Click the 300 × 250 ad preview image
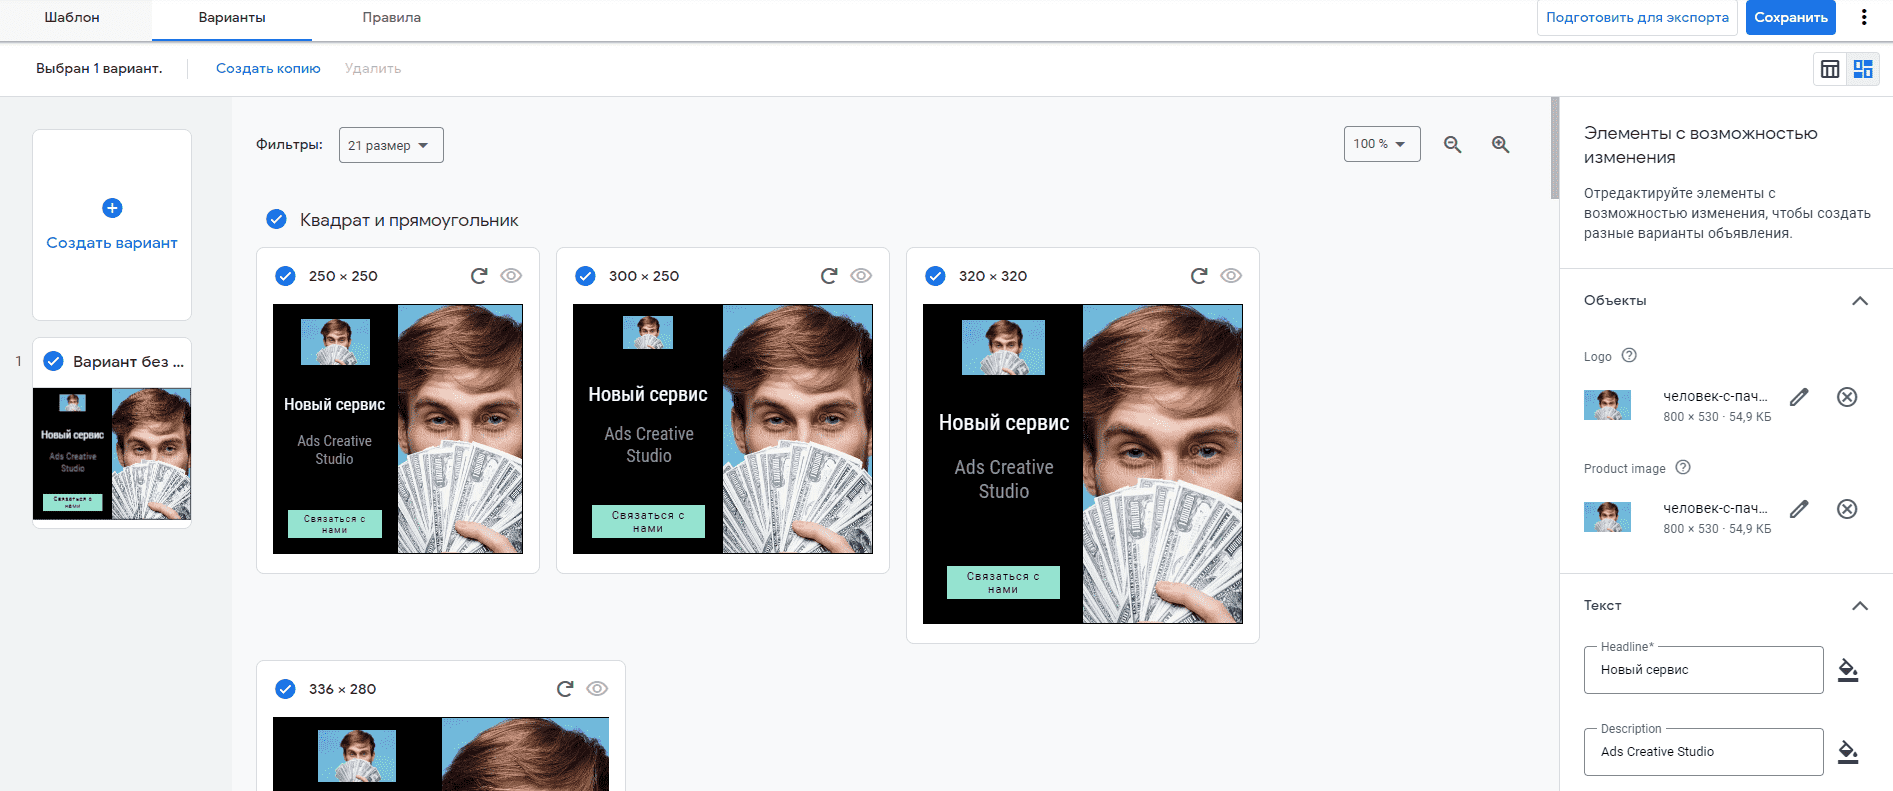Viewport: 1893px width, 791px height. [x=723, y=429]
